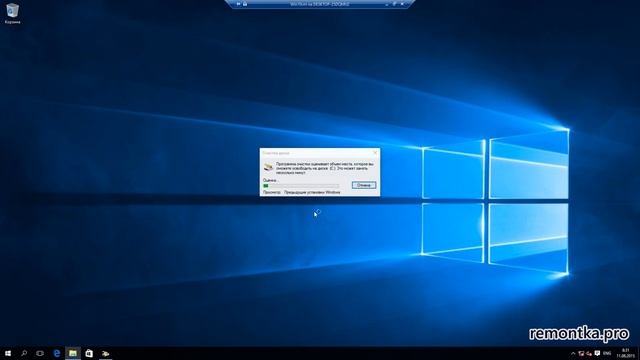This screenshot has width=640, height=360.
Task: Expand hidden system tray icons
Action: coord(573,353)
